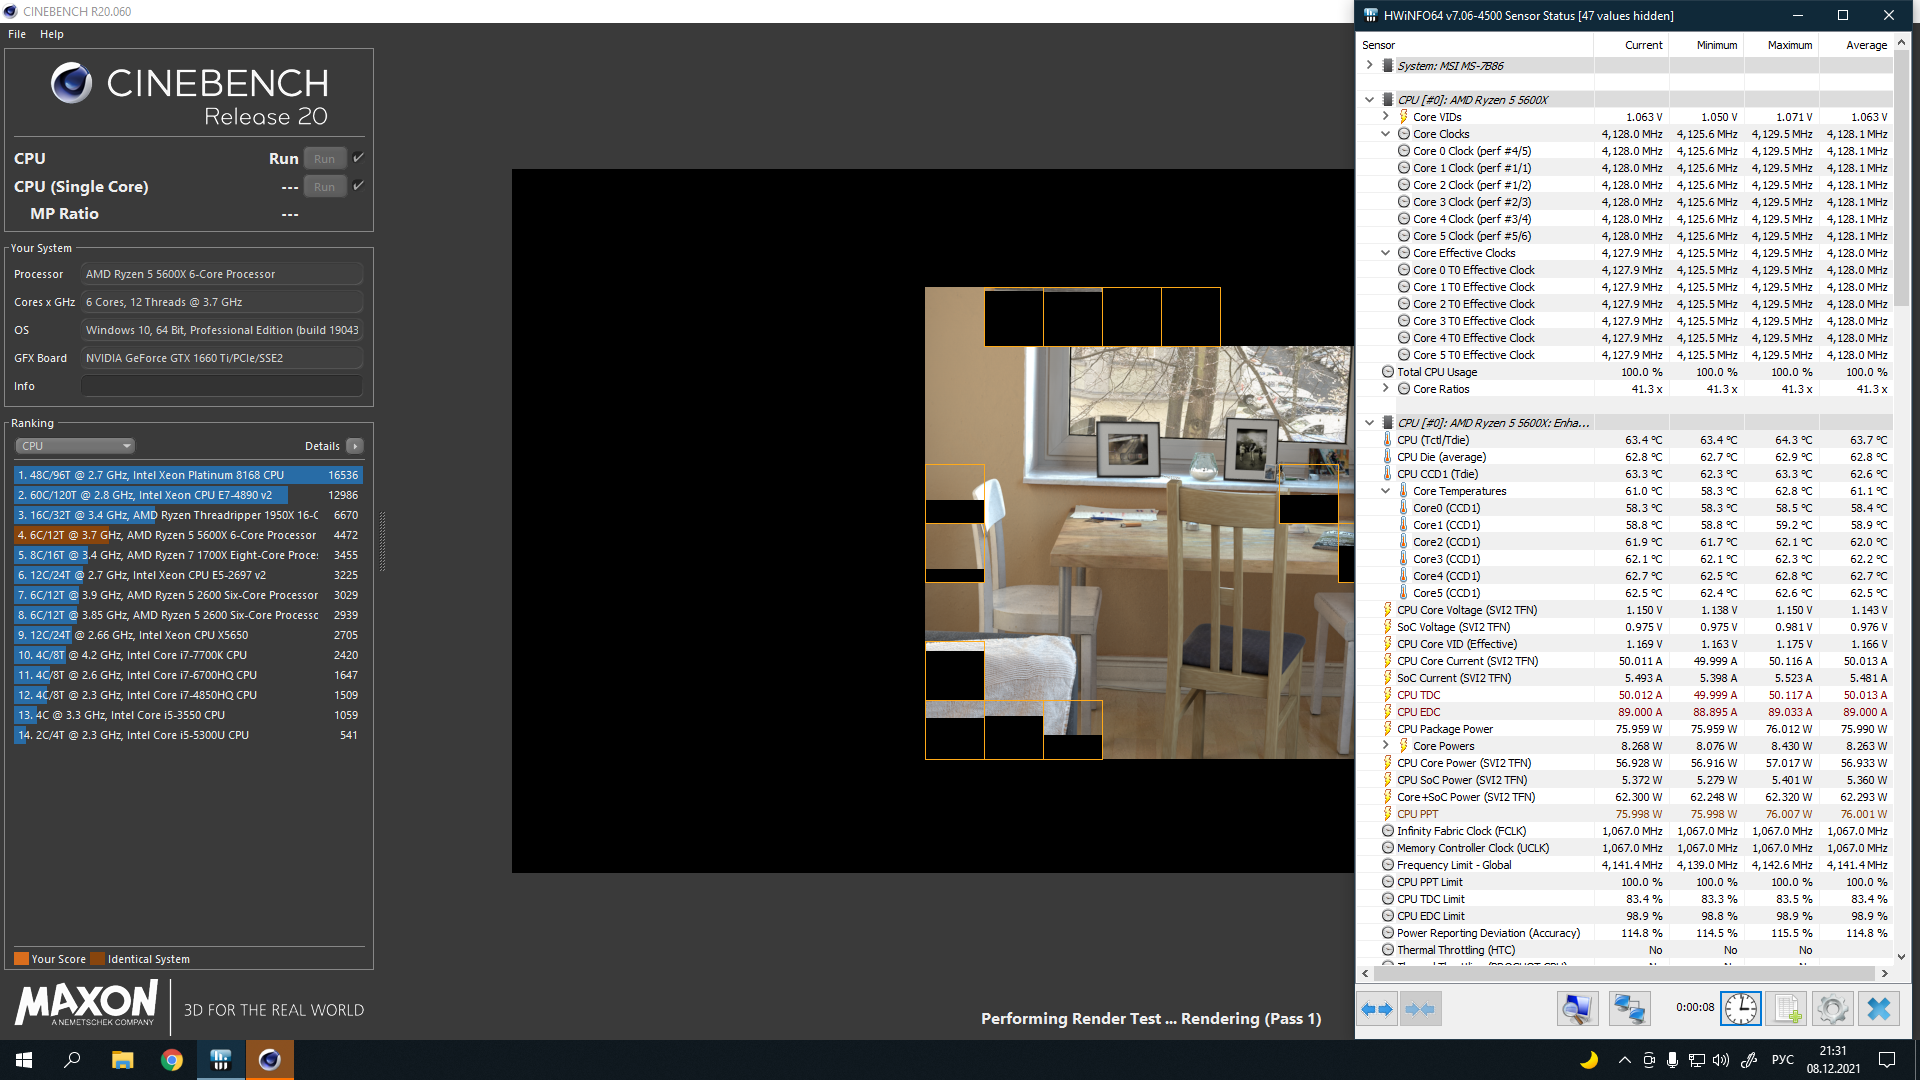Click the Run button for CPU (Single Core)
1920x1080 pixels.
tap(325, 187)
